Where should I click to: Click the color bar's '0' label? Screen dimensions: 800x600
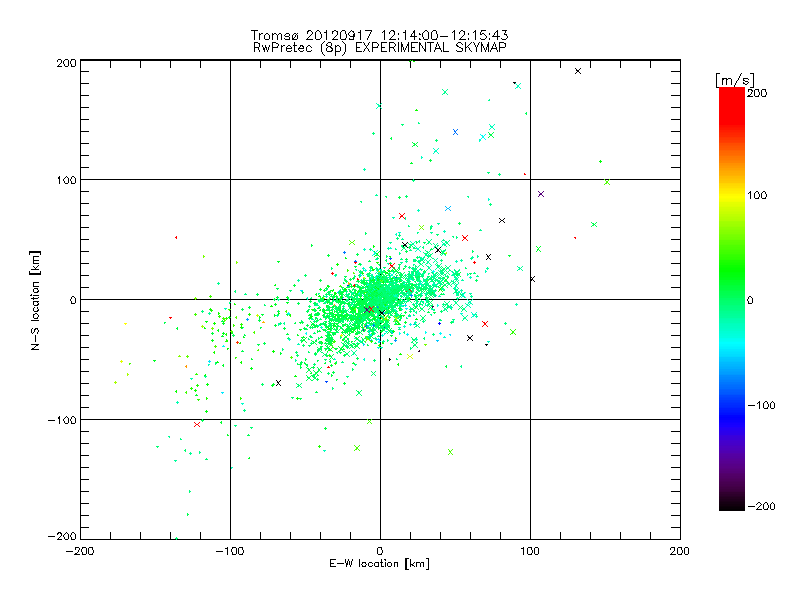[750, 300]
